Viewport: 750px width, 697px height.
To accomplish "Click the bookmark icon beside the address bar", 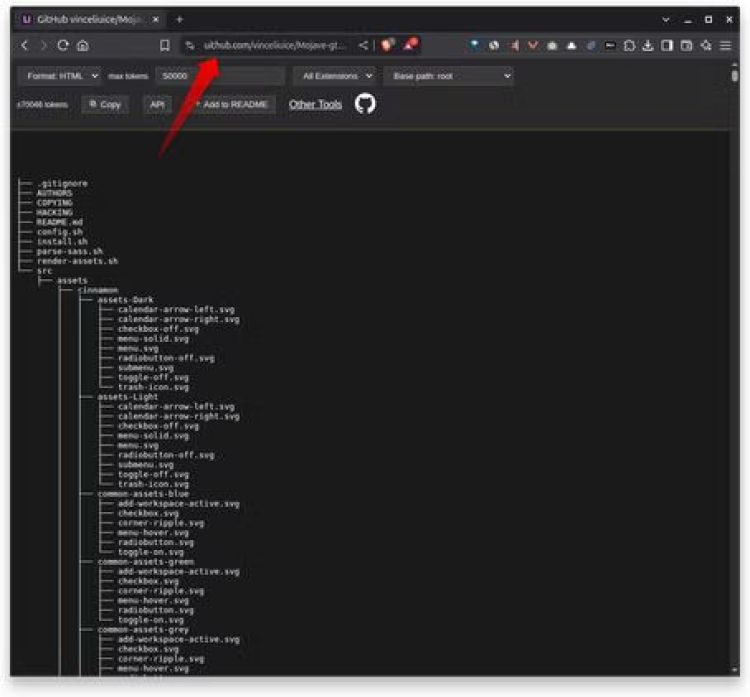I will click(x=165, y=45).
